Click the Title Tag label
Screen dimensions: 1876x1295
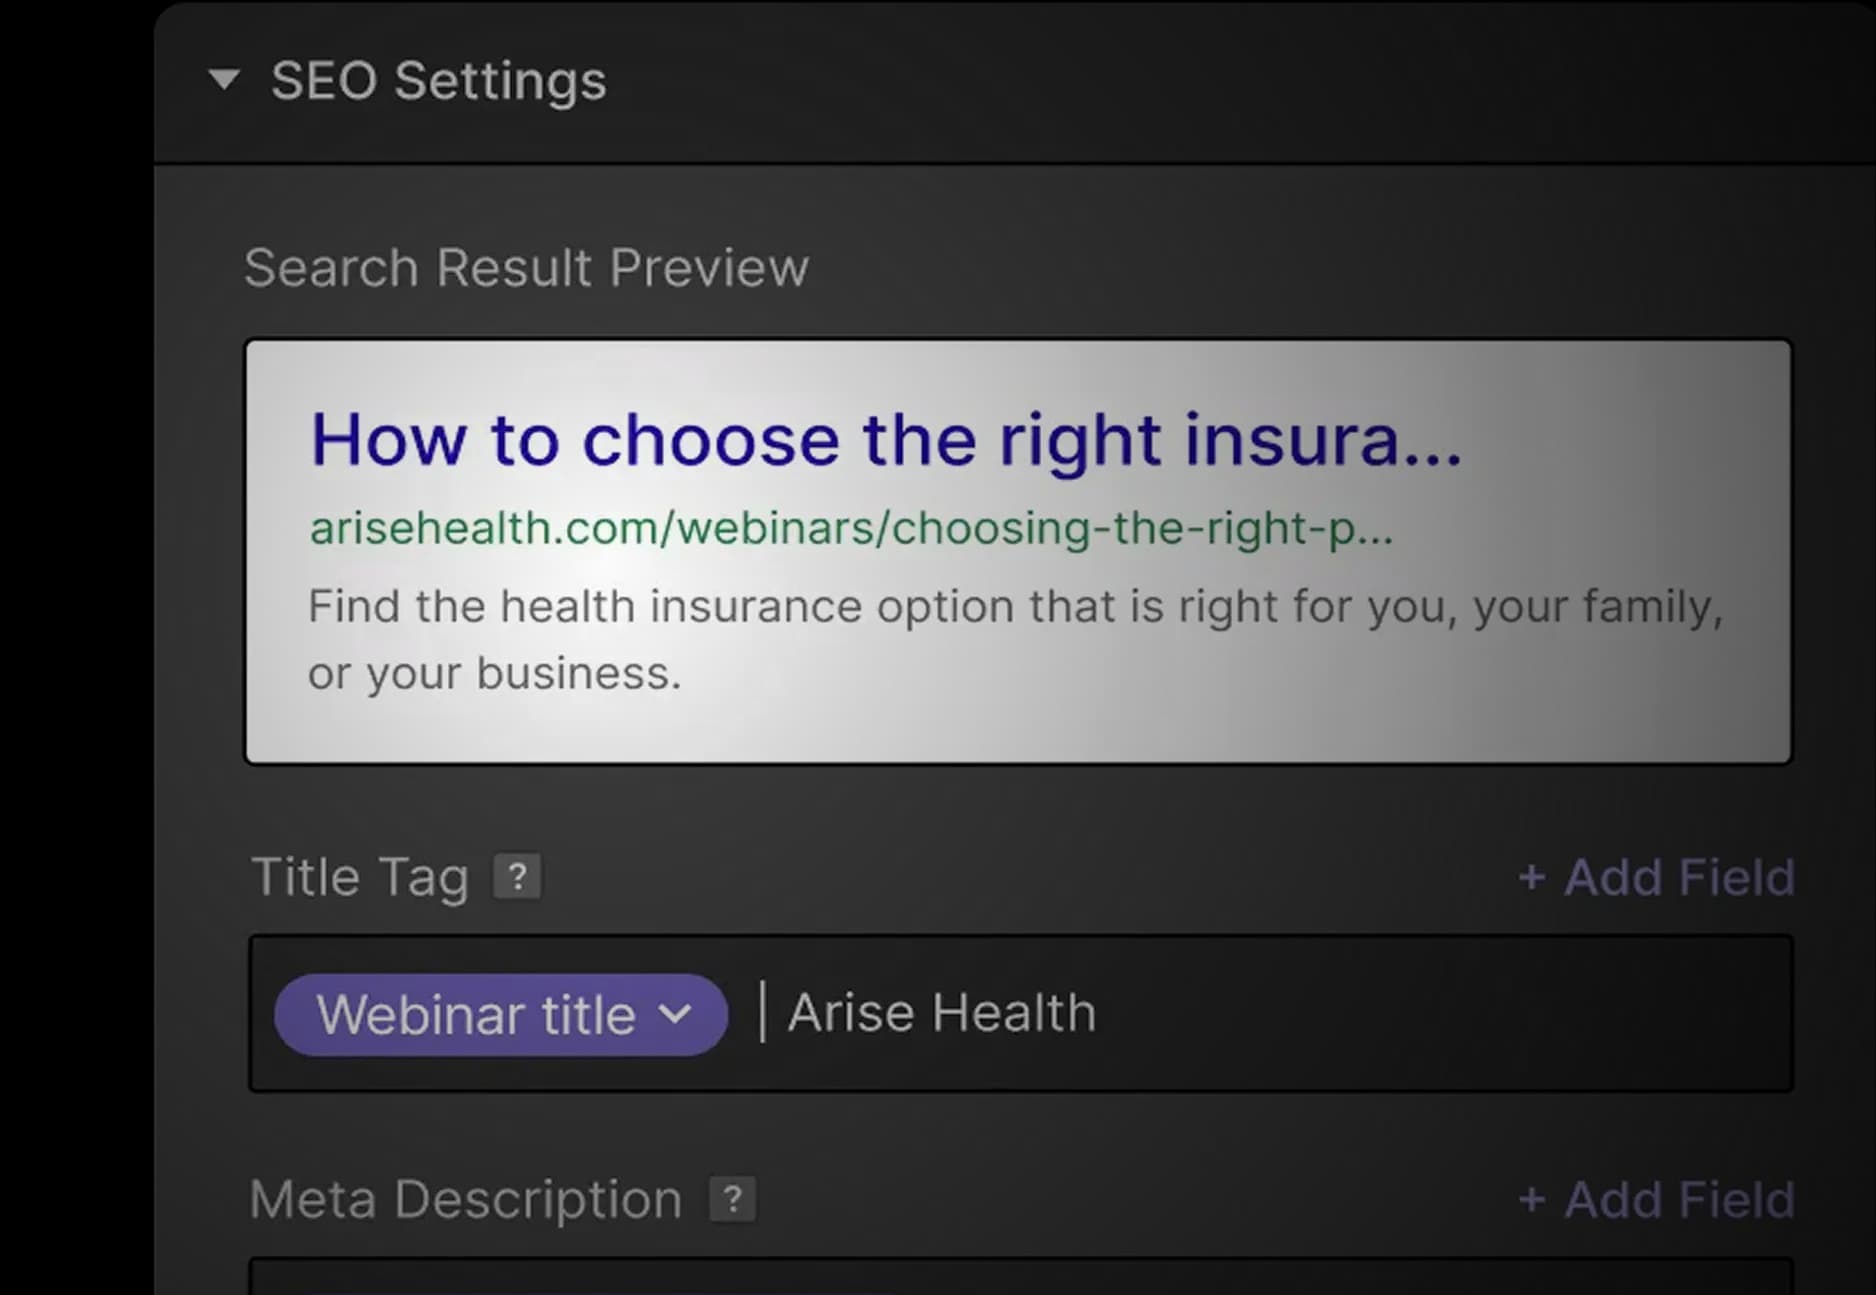coord(360,877)
